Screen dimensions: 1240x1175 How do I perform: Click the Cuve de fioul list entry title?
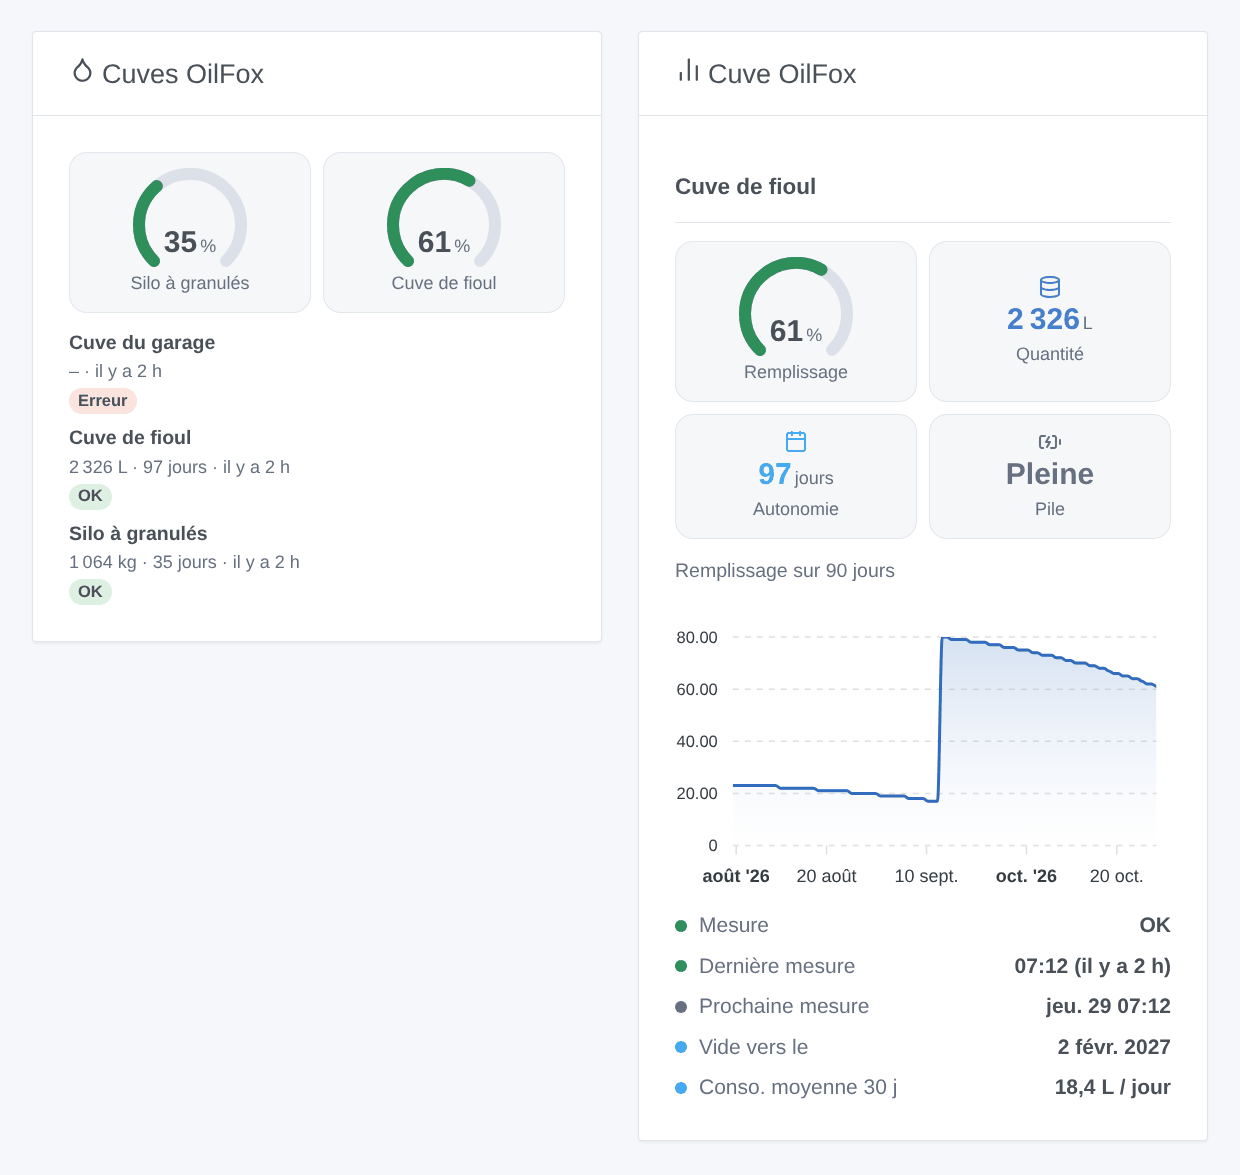click(130, 437)
